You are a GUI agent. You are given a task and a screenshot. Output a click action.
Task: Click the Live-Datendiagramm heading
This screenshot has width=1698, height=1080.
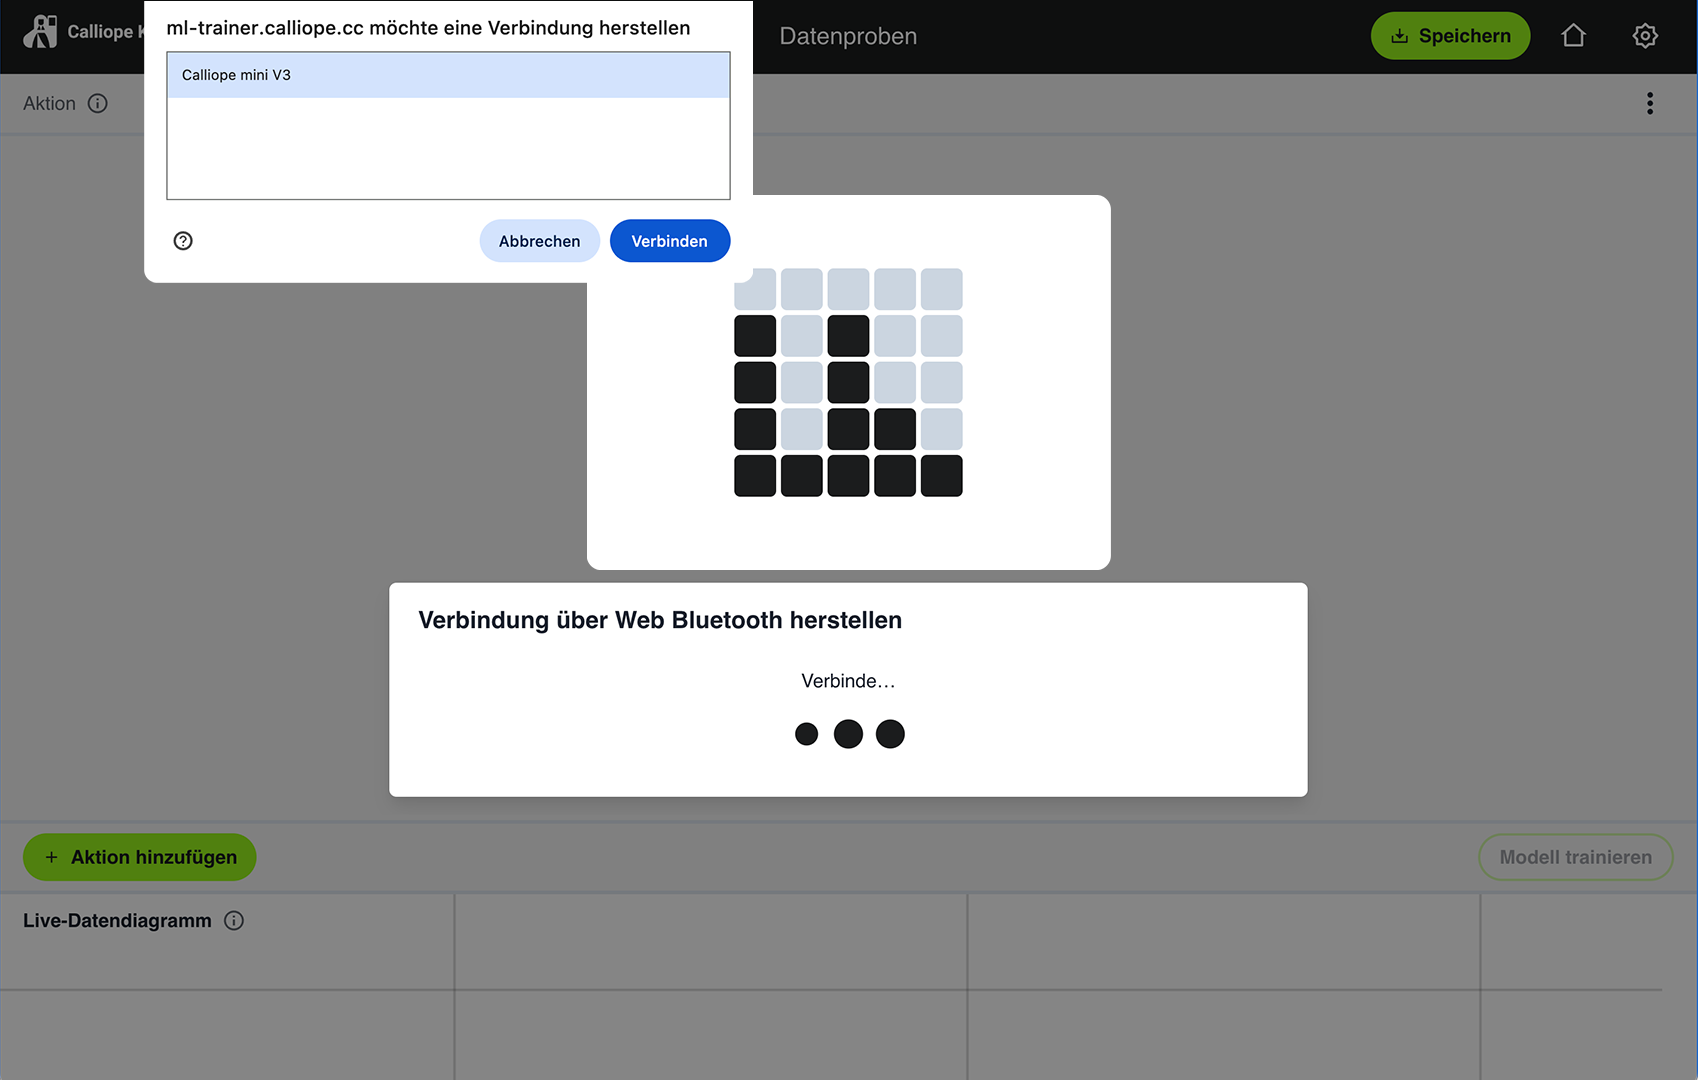point(117,921)
